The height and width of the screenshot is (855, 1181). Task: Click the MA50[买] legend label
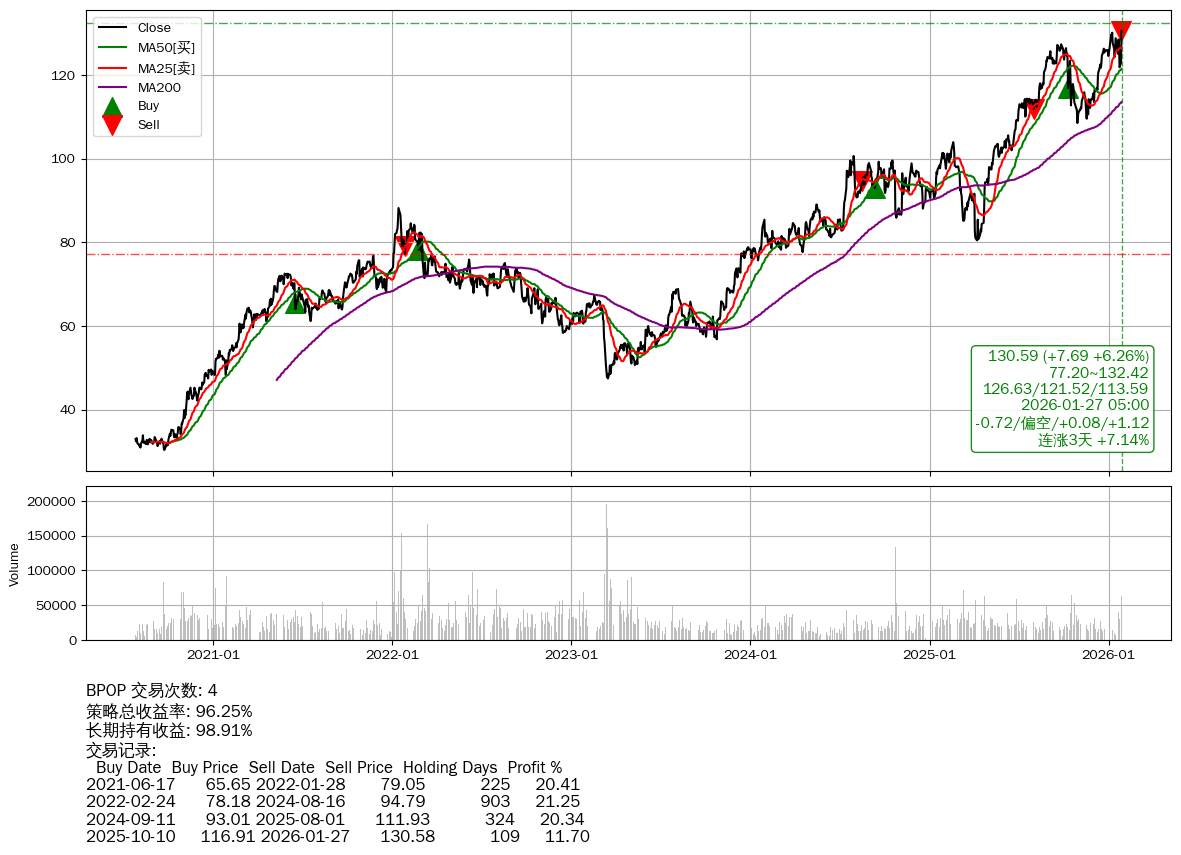(x=166, y=47)
